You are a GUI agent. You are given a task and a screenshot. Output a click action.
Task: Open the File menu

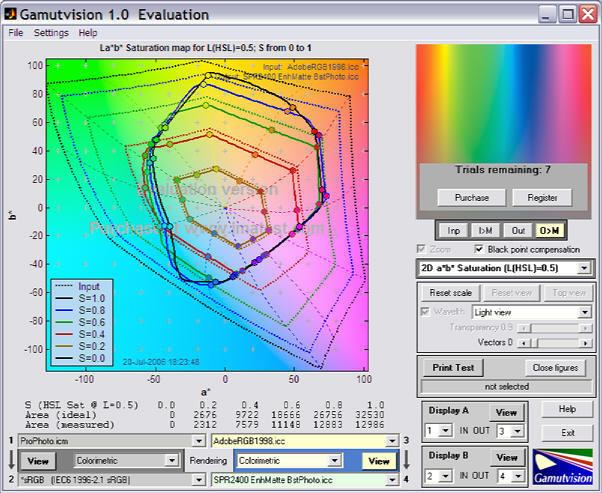tap(16, 33)
